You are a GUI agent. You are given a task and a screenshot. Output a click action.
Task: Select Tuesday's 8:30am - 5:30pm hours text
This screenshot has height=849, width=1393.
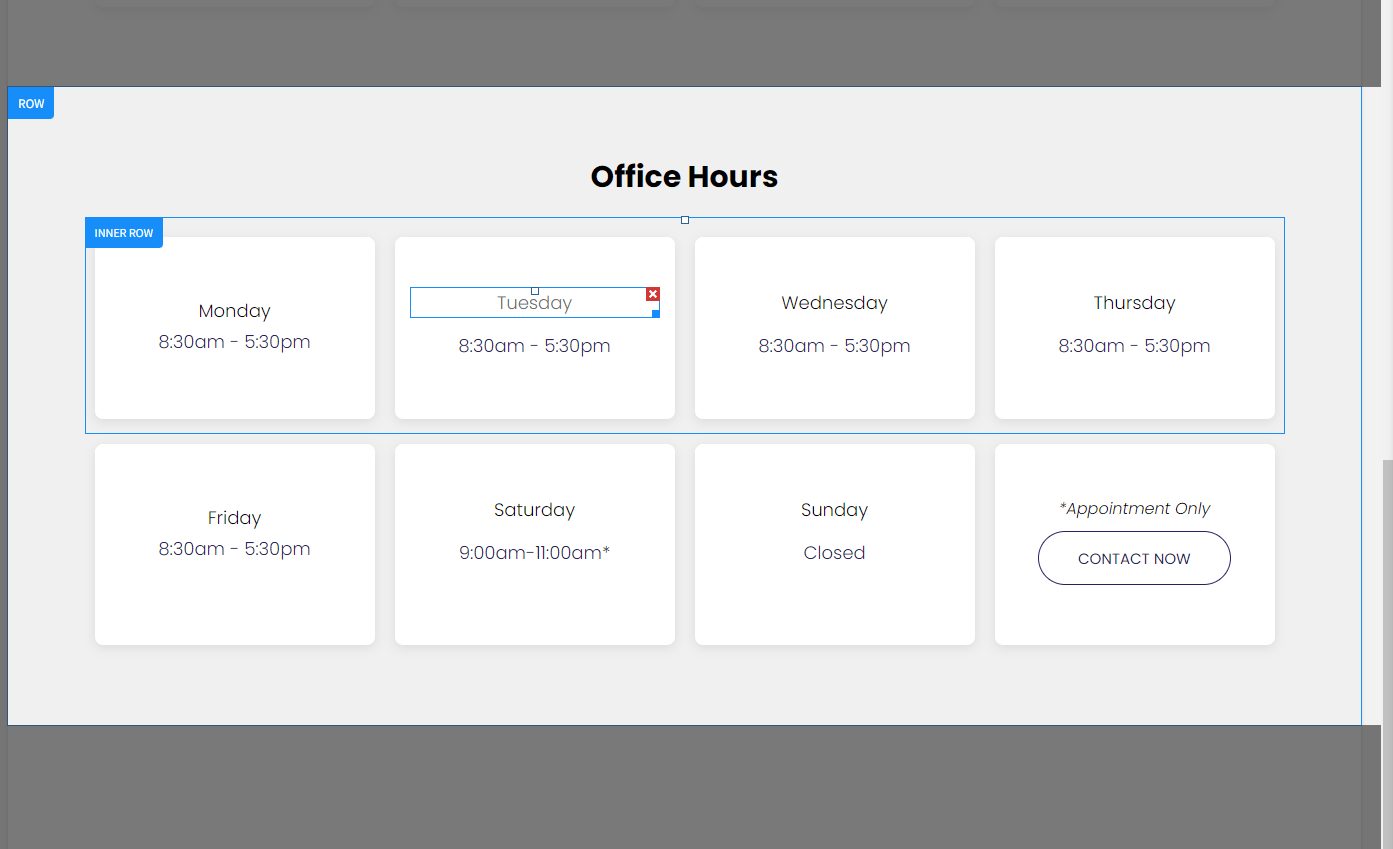535,346
